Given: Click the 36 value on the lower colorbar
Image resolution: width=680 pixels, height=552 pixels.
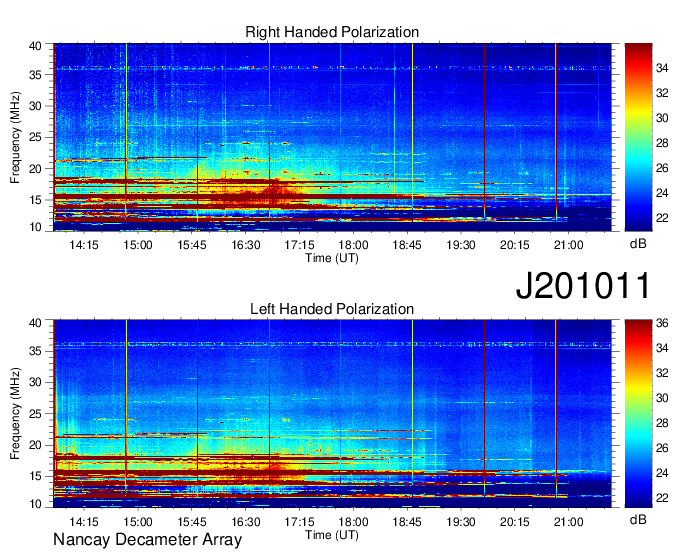Looking at the screenshot, I should coord(662,323).
